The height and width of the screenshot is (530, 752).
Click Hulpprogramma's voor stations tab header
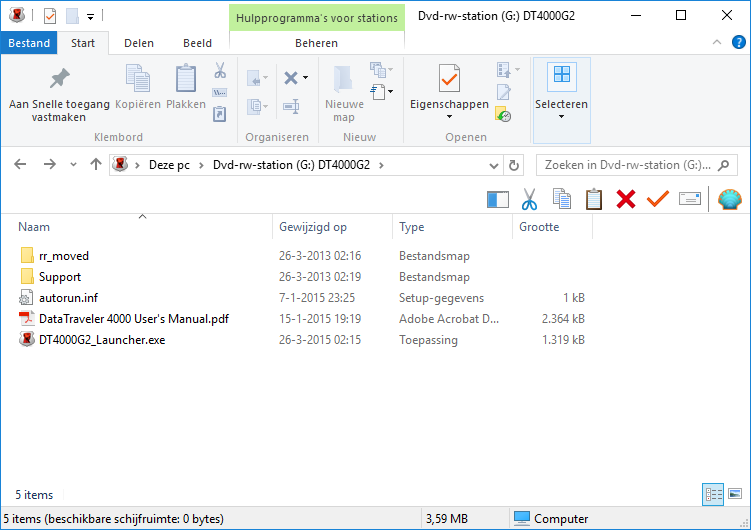coord(317,18)
